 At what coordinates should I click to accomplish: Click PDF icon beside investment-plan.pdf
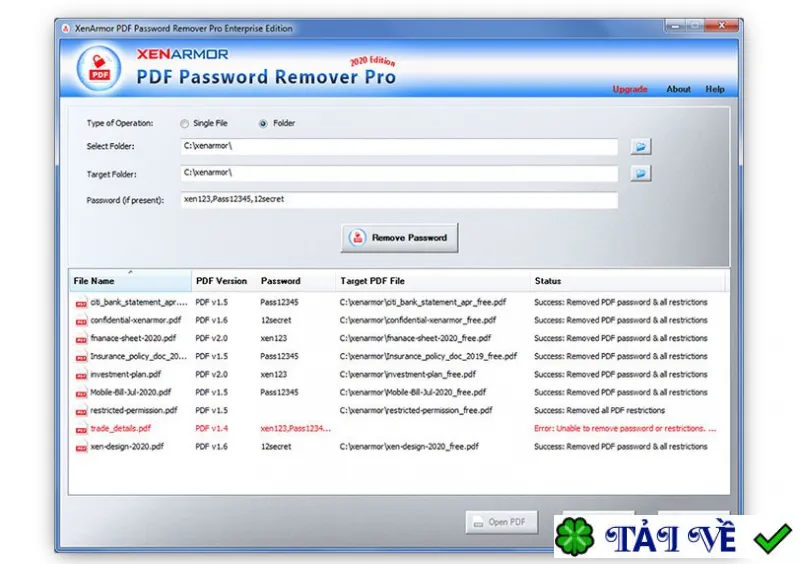81,375
